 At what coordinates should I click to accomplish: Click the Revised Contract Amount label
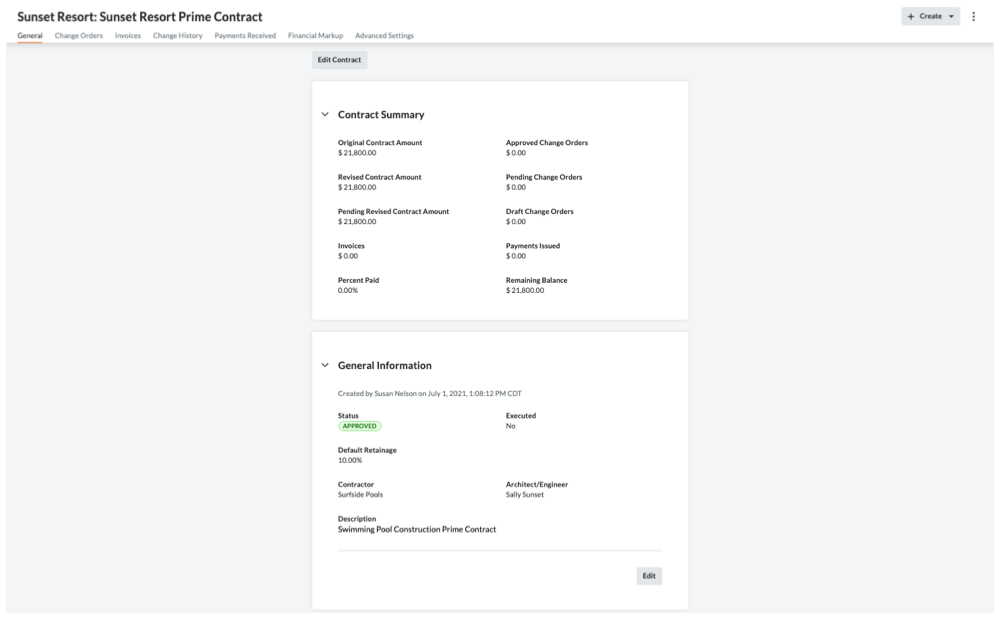tap(379, 177)
